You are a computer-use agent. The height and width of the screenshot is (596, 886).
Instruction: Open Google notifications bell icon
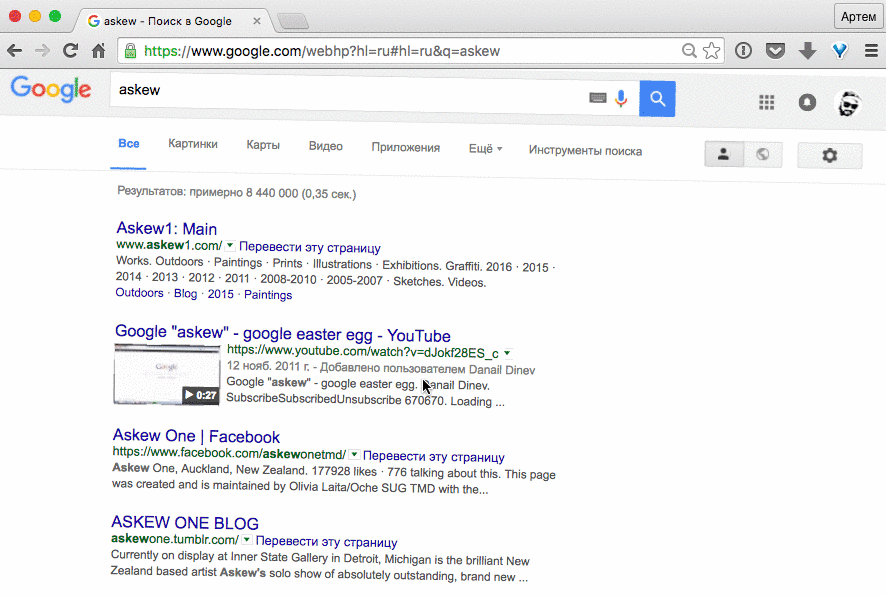pos(807,102)
